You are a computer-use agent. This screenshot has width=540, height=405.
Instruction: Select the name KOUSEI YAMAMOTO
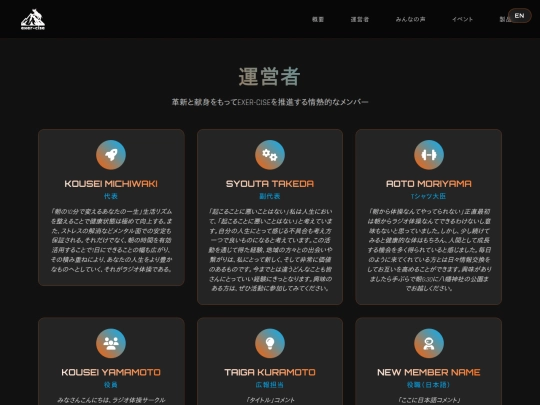111,372
